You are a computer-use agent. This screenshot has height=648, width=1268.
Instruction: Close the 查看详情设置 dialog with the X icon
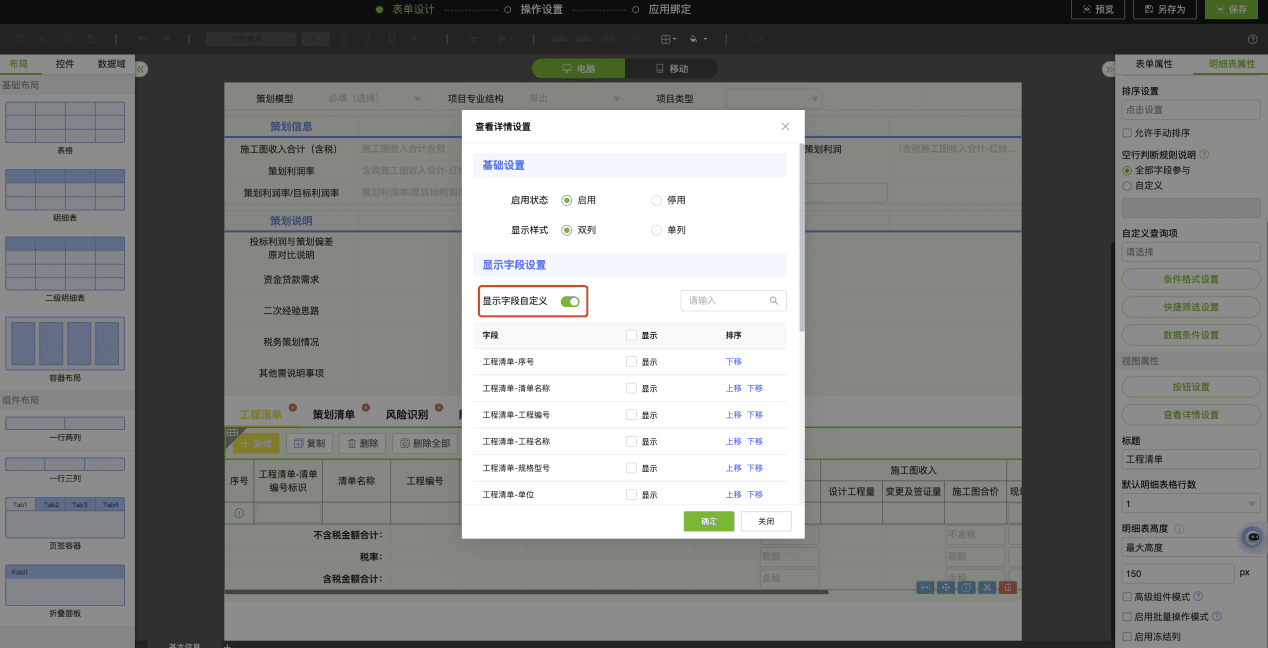785,127
